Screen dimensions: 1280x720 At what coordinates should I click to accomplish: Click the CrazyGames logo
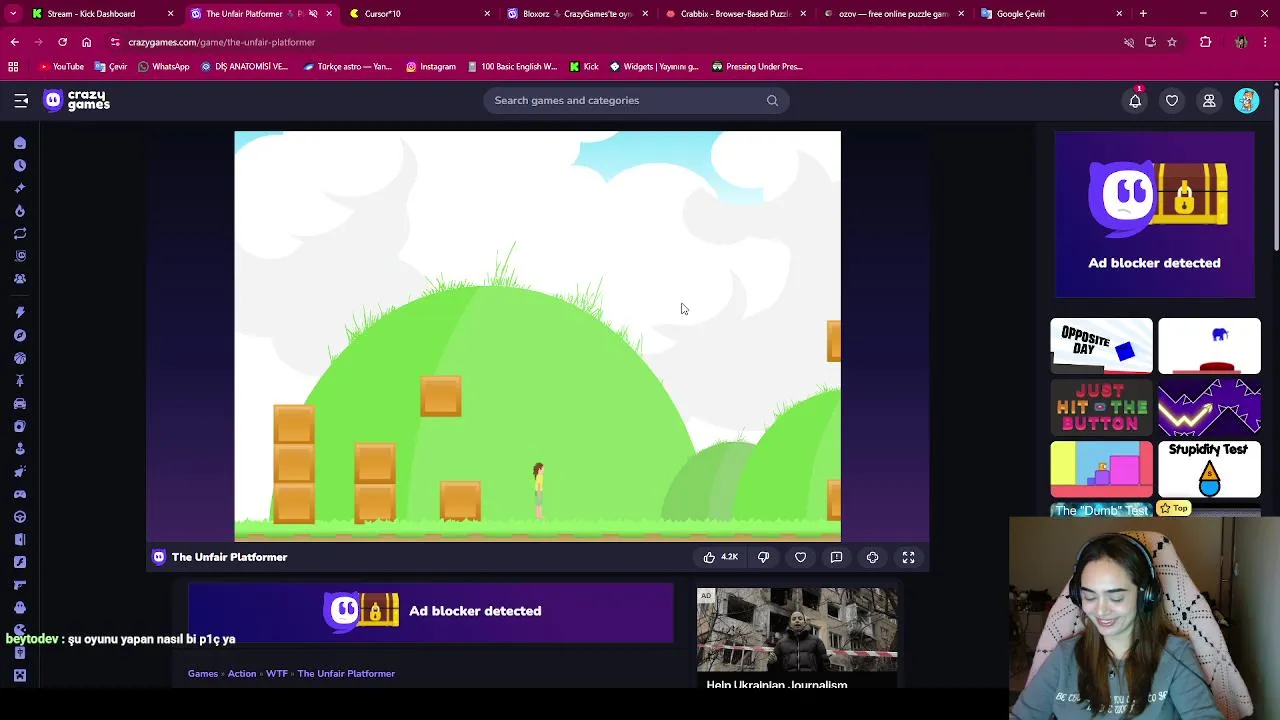[x=77, y=100]
